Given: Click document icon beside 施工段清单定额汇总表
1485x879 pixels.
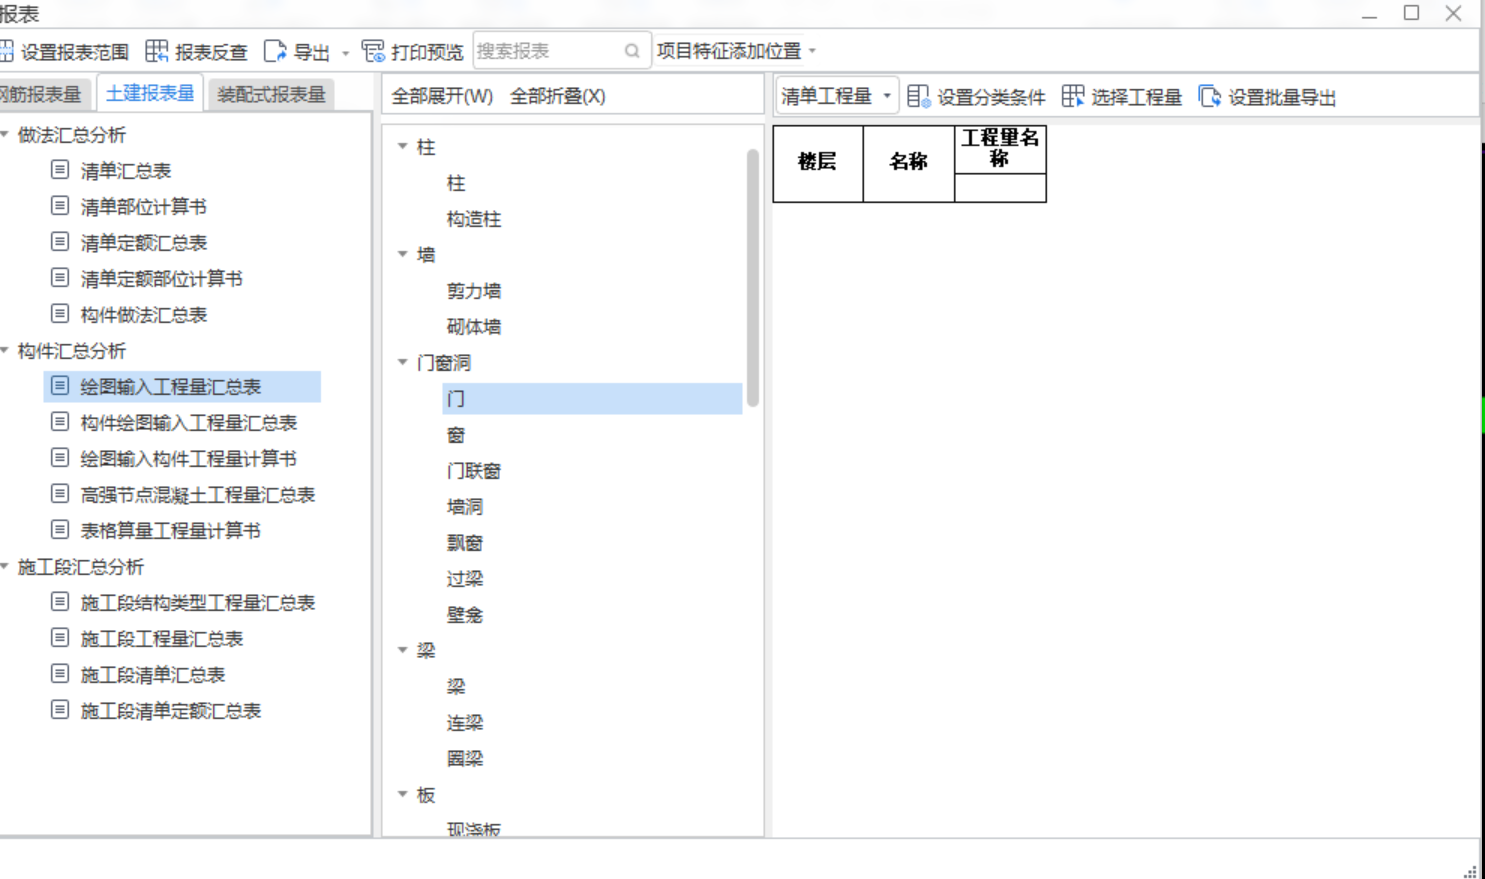Looking at the screenshot, I should coord(60,710).
